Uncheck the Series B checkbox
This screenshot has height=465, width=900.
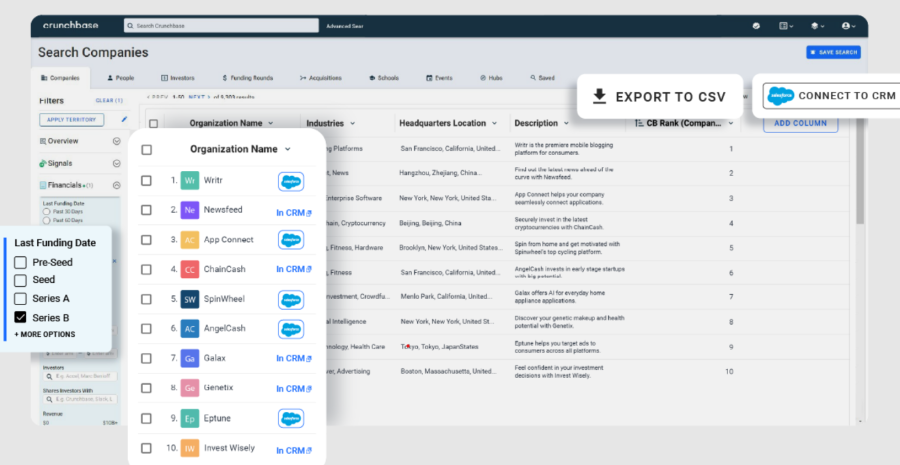[20, 318]
